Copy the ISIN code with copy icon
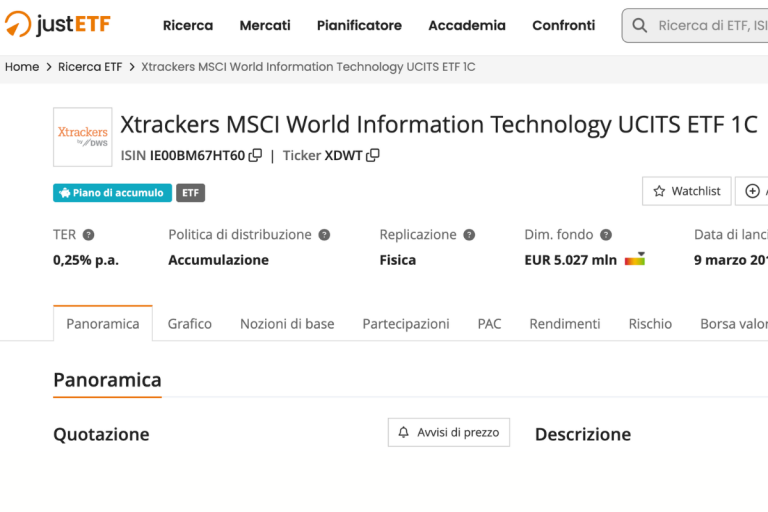This screenshot has height=512, width=768. [x=255, y=155]
